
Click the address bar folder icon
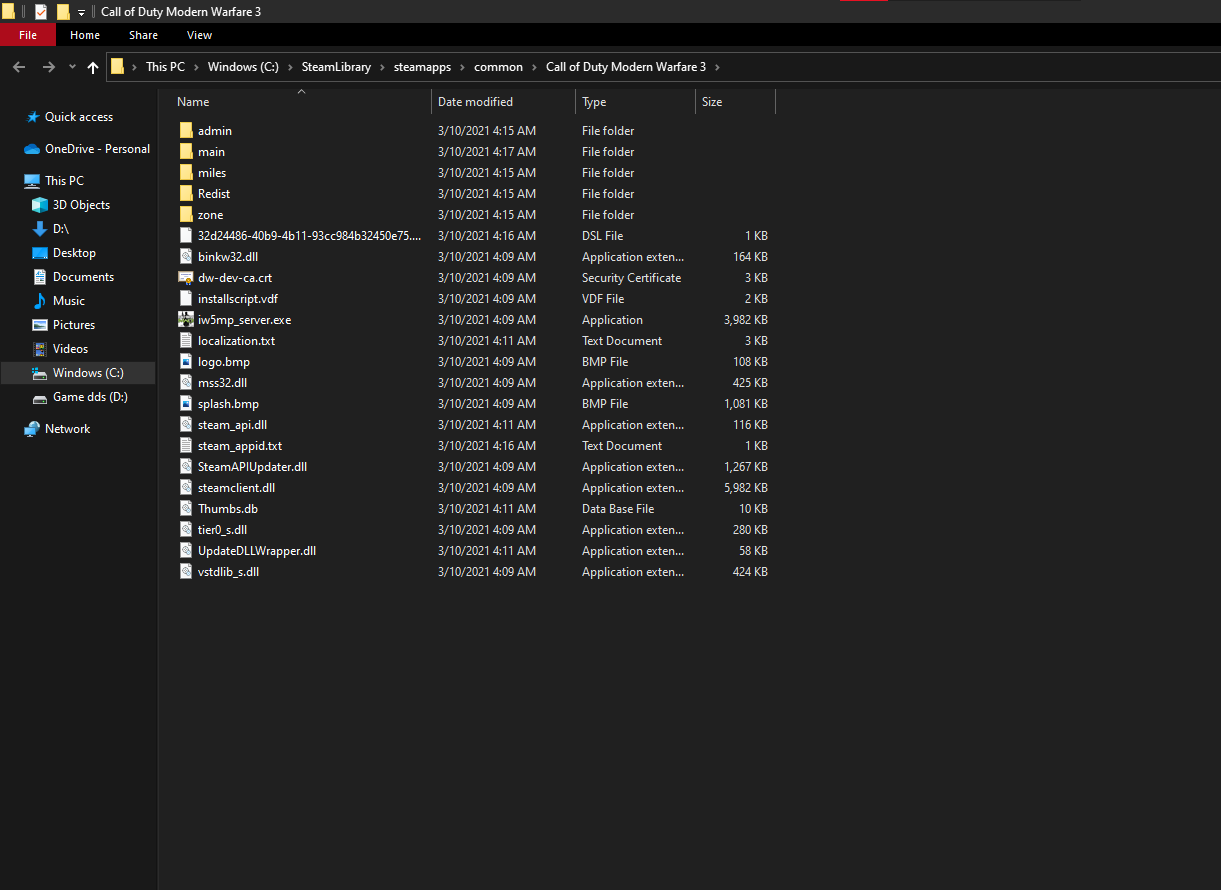118,67
